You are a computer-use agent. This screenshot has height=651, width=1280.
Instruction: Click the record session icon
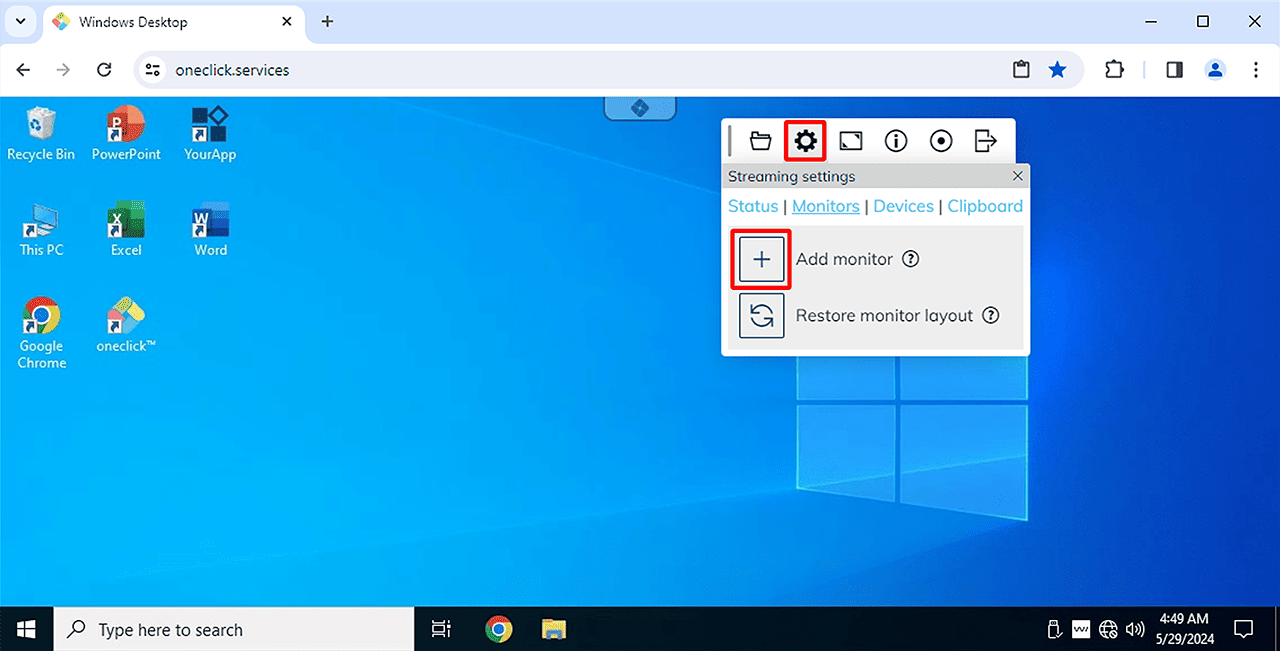pos(941,141)
